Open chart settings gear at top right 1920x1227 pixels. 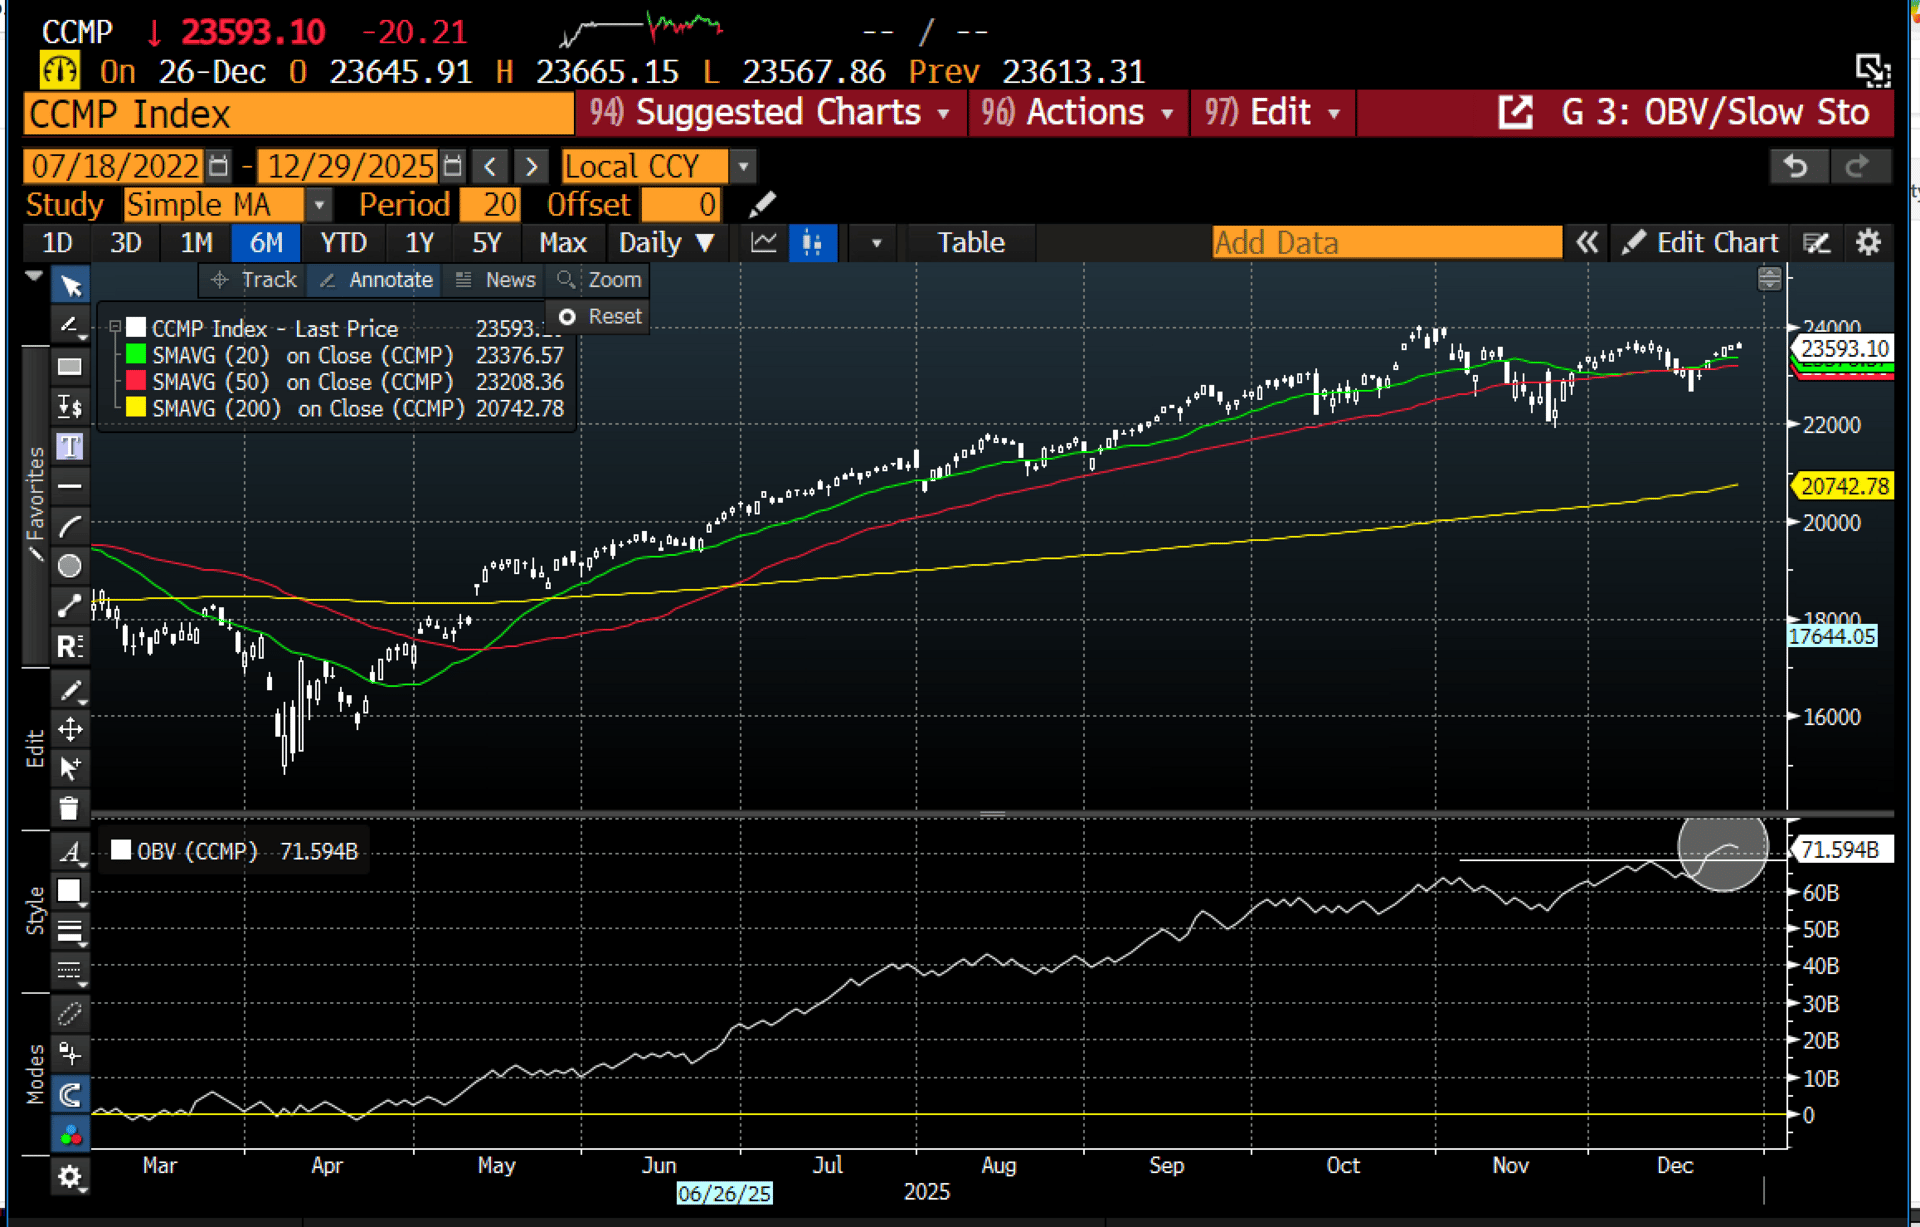(x=1868, y=243)
